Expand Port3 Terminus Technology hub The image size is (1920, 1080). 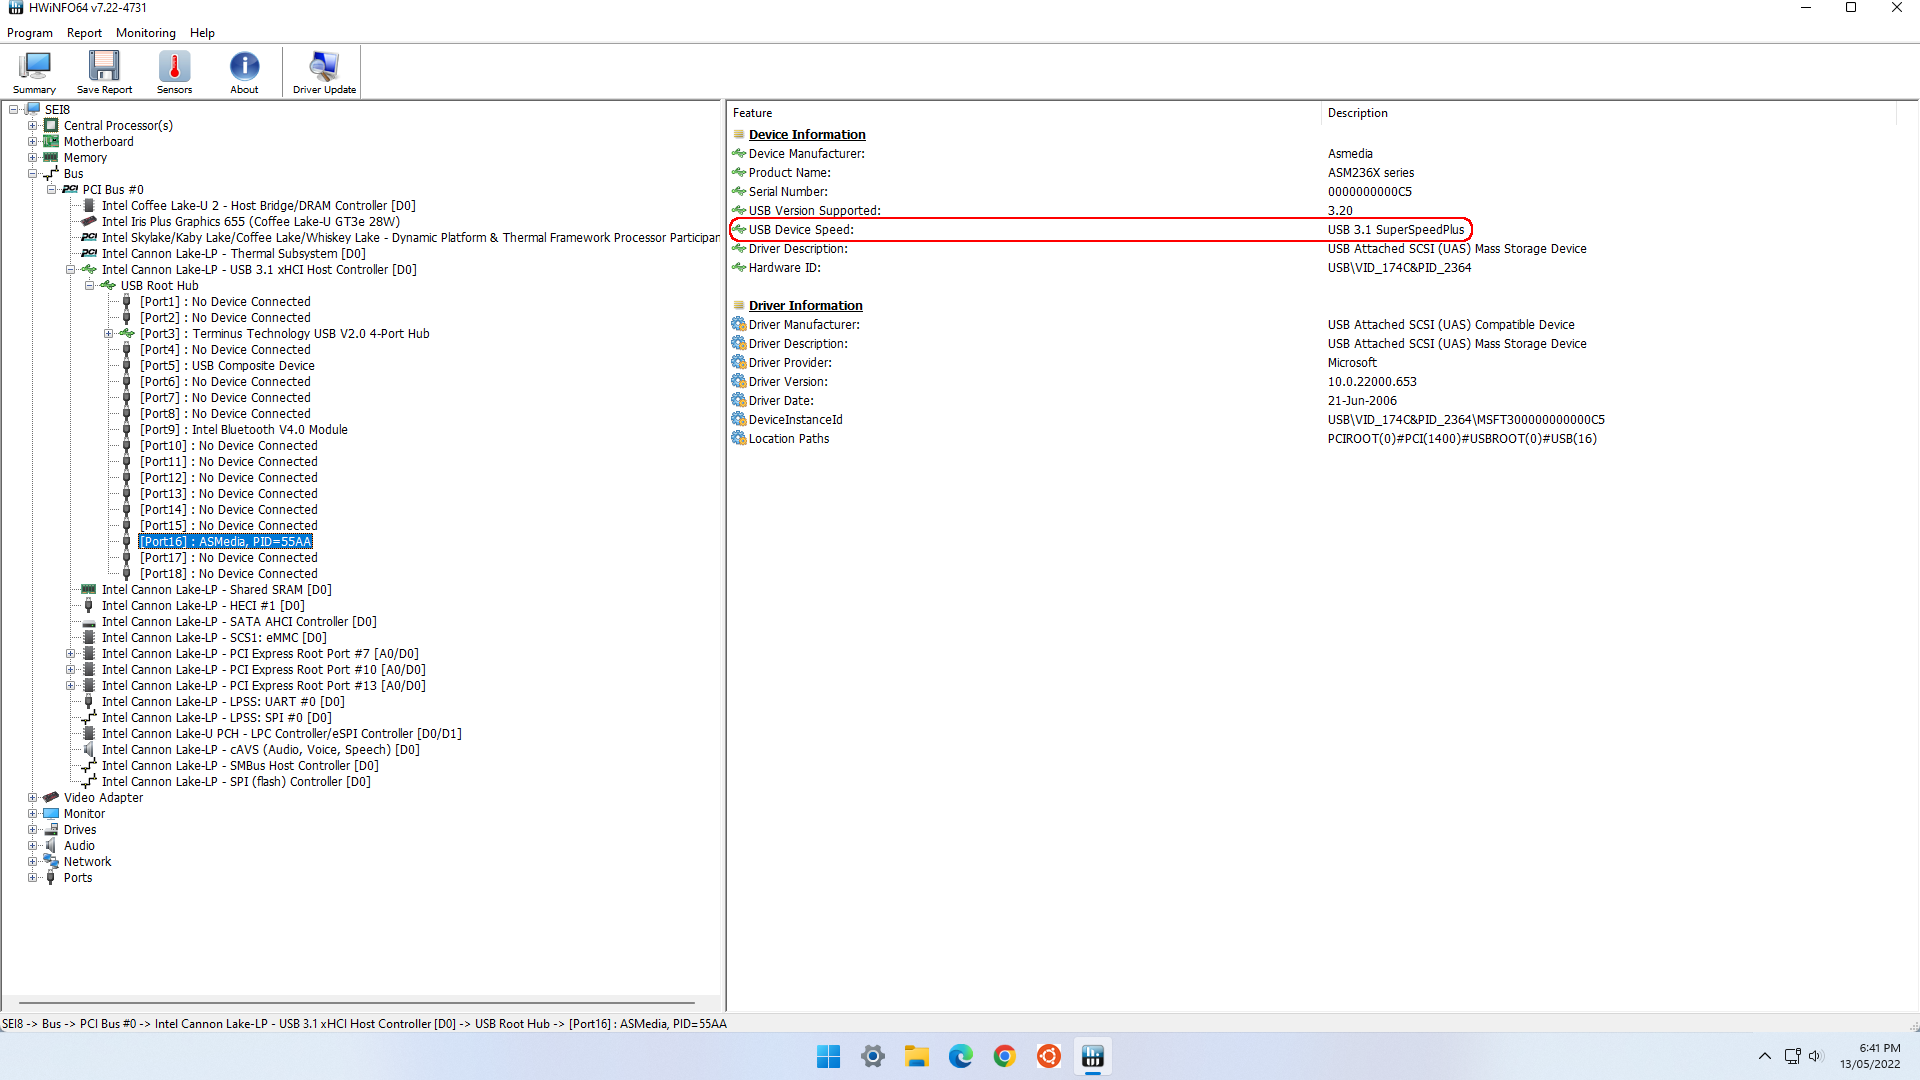click(108, 334)
